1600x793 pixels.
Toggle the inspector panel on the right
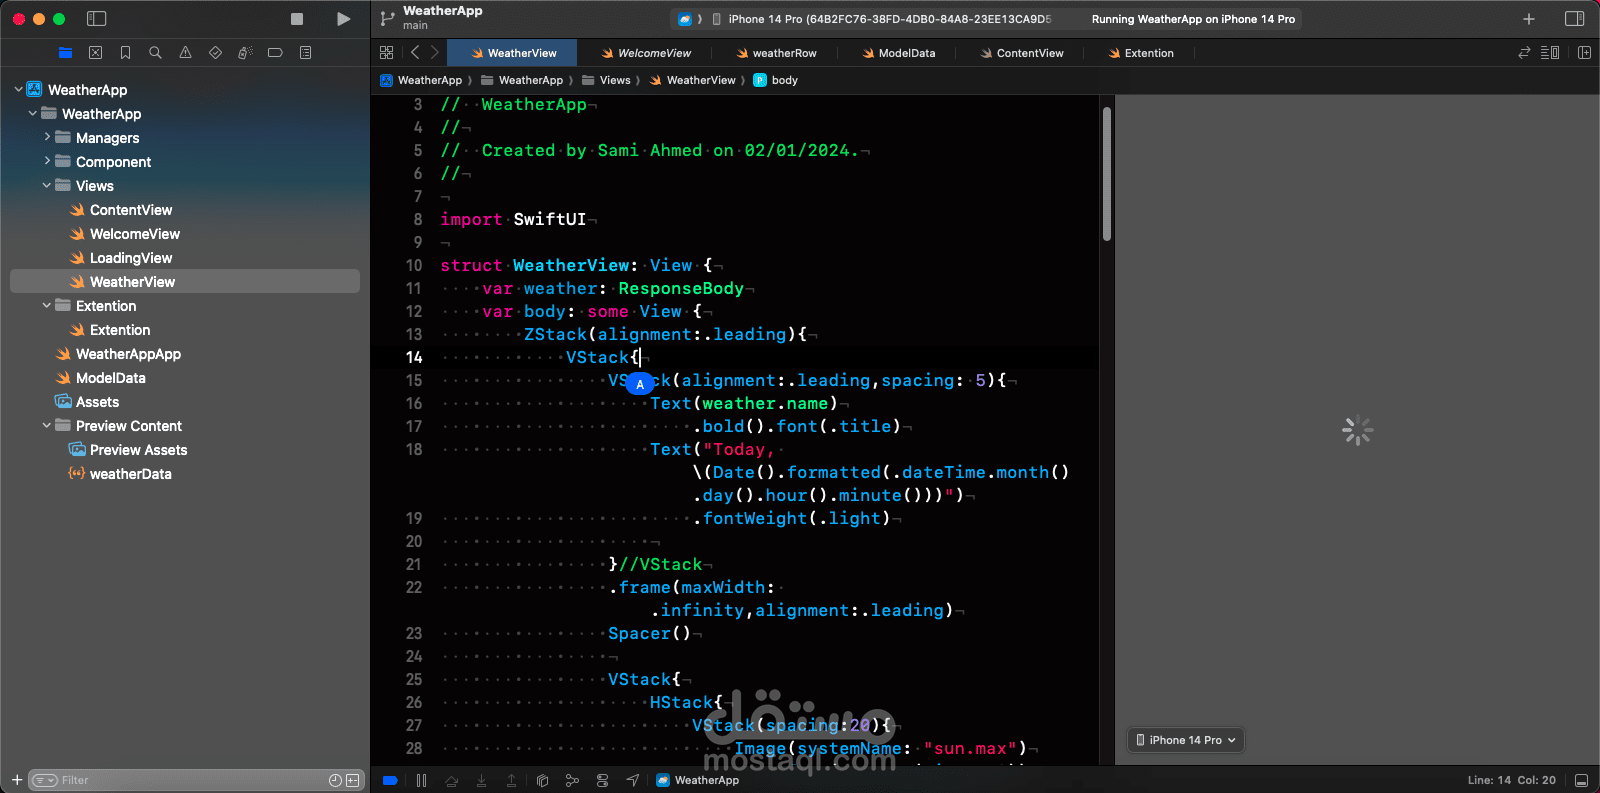tap(1574, 19)
